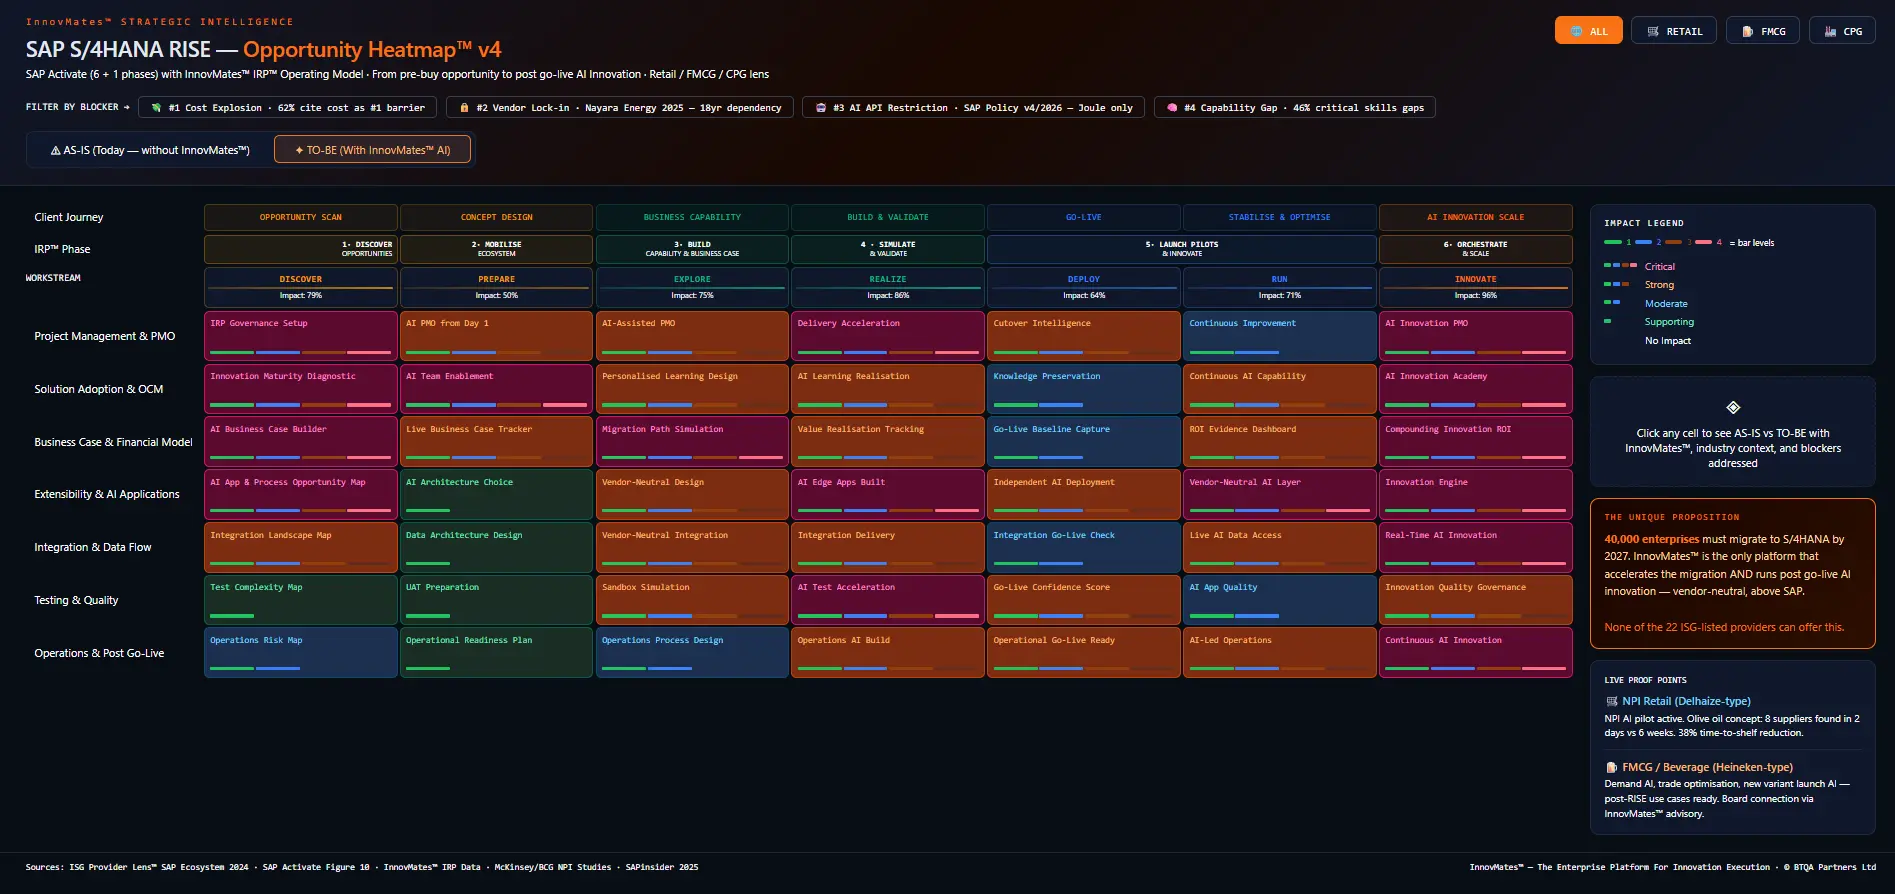The width and height of the screenshot is (1895, 894).
Task: Open the Cutover Intelligence cell
Action: coord(1084,336)
